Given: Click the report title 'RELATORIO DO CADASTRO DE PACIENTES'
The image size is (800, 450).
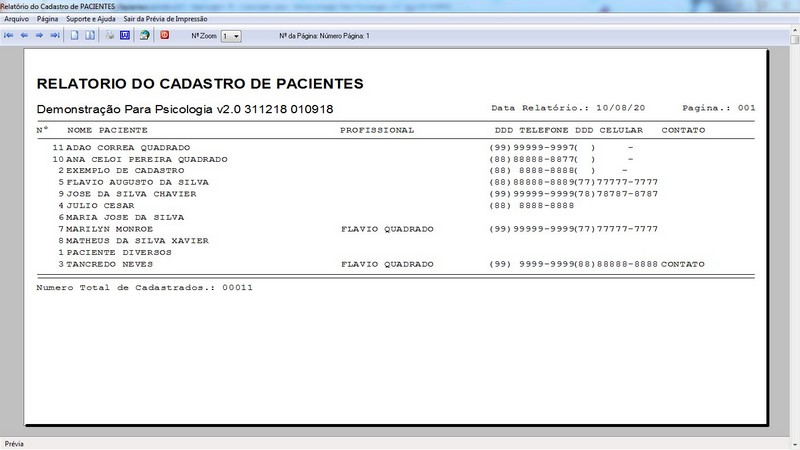Looking at the screenshot, I should (200, 84).
